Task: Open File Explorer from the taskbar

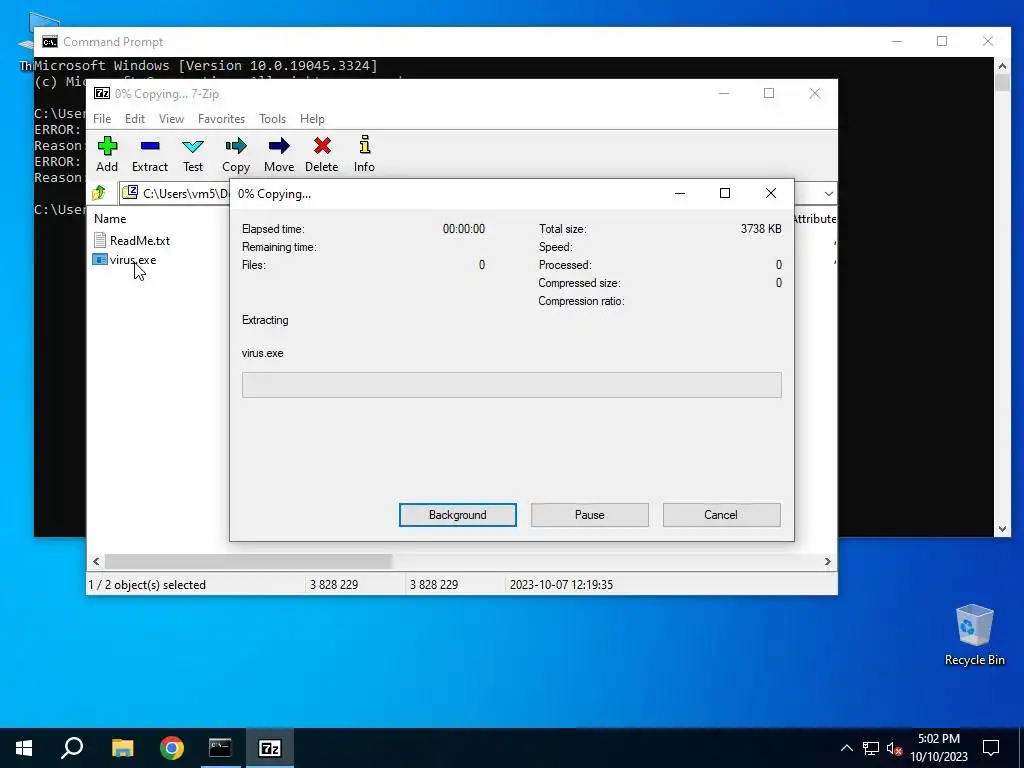Action: (122, 748)
